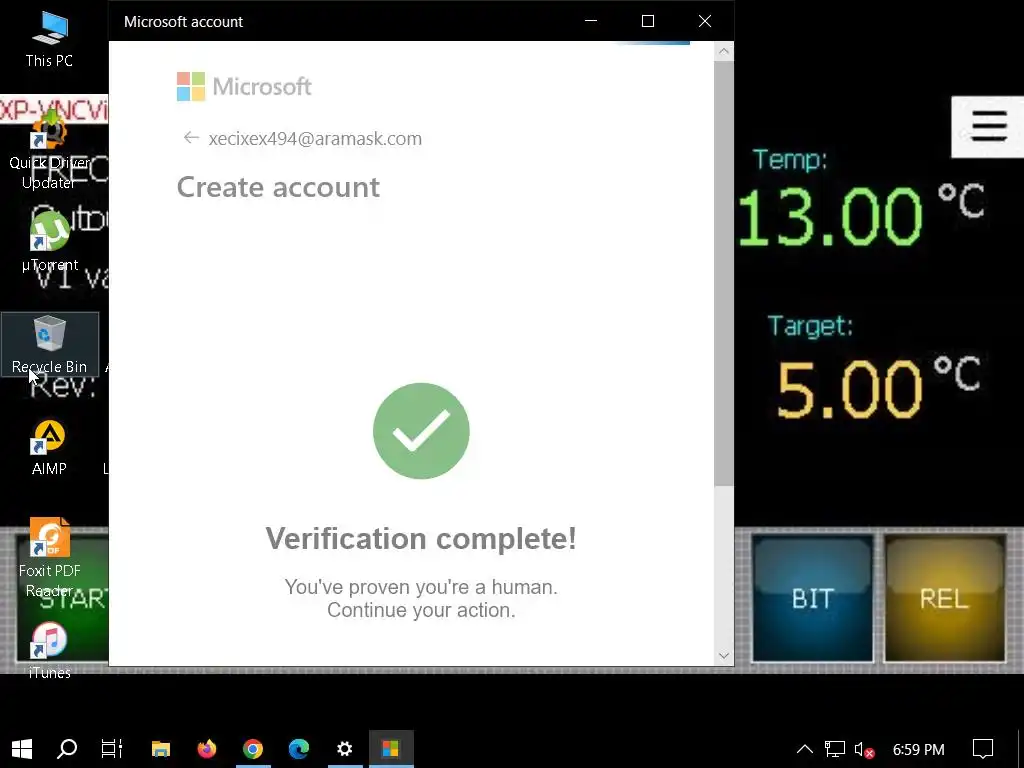1024x768 pixels.
Task: Open the Action Center notifications icon
Action: [x=982, y=749]
